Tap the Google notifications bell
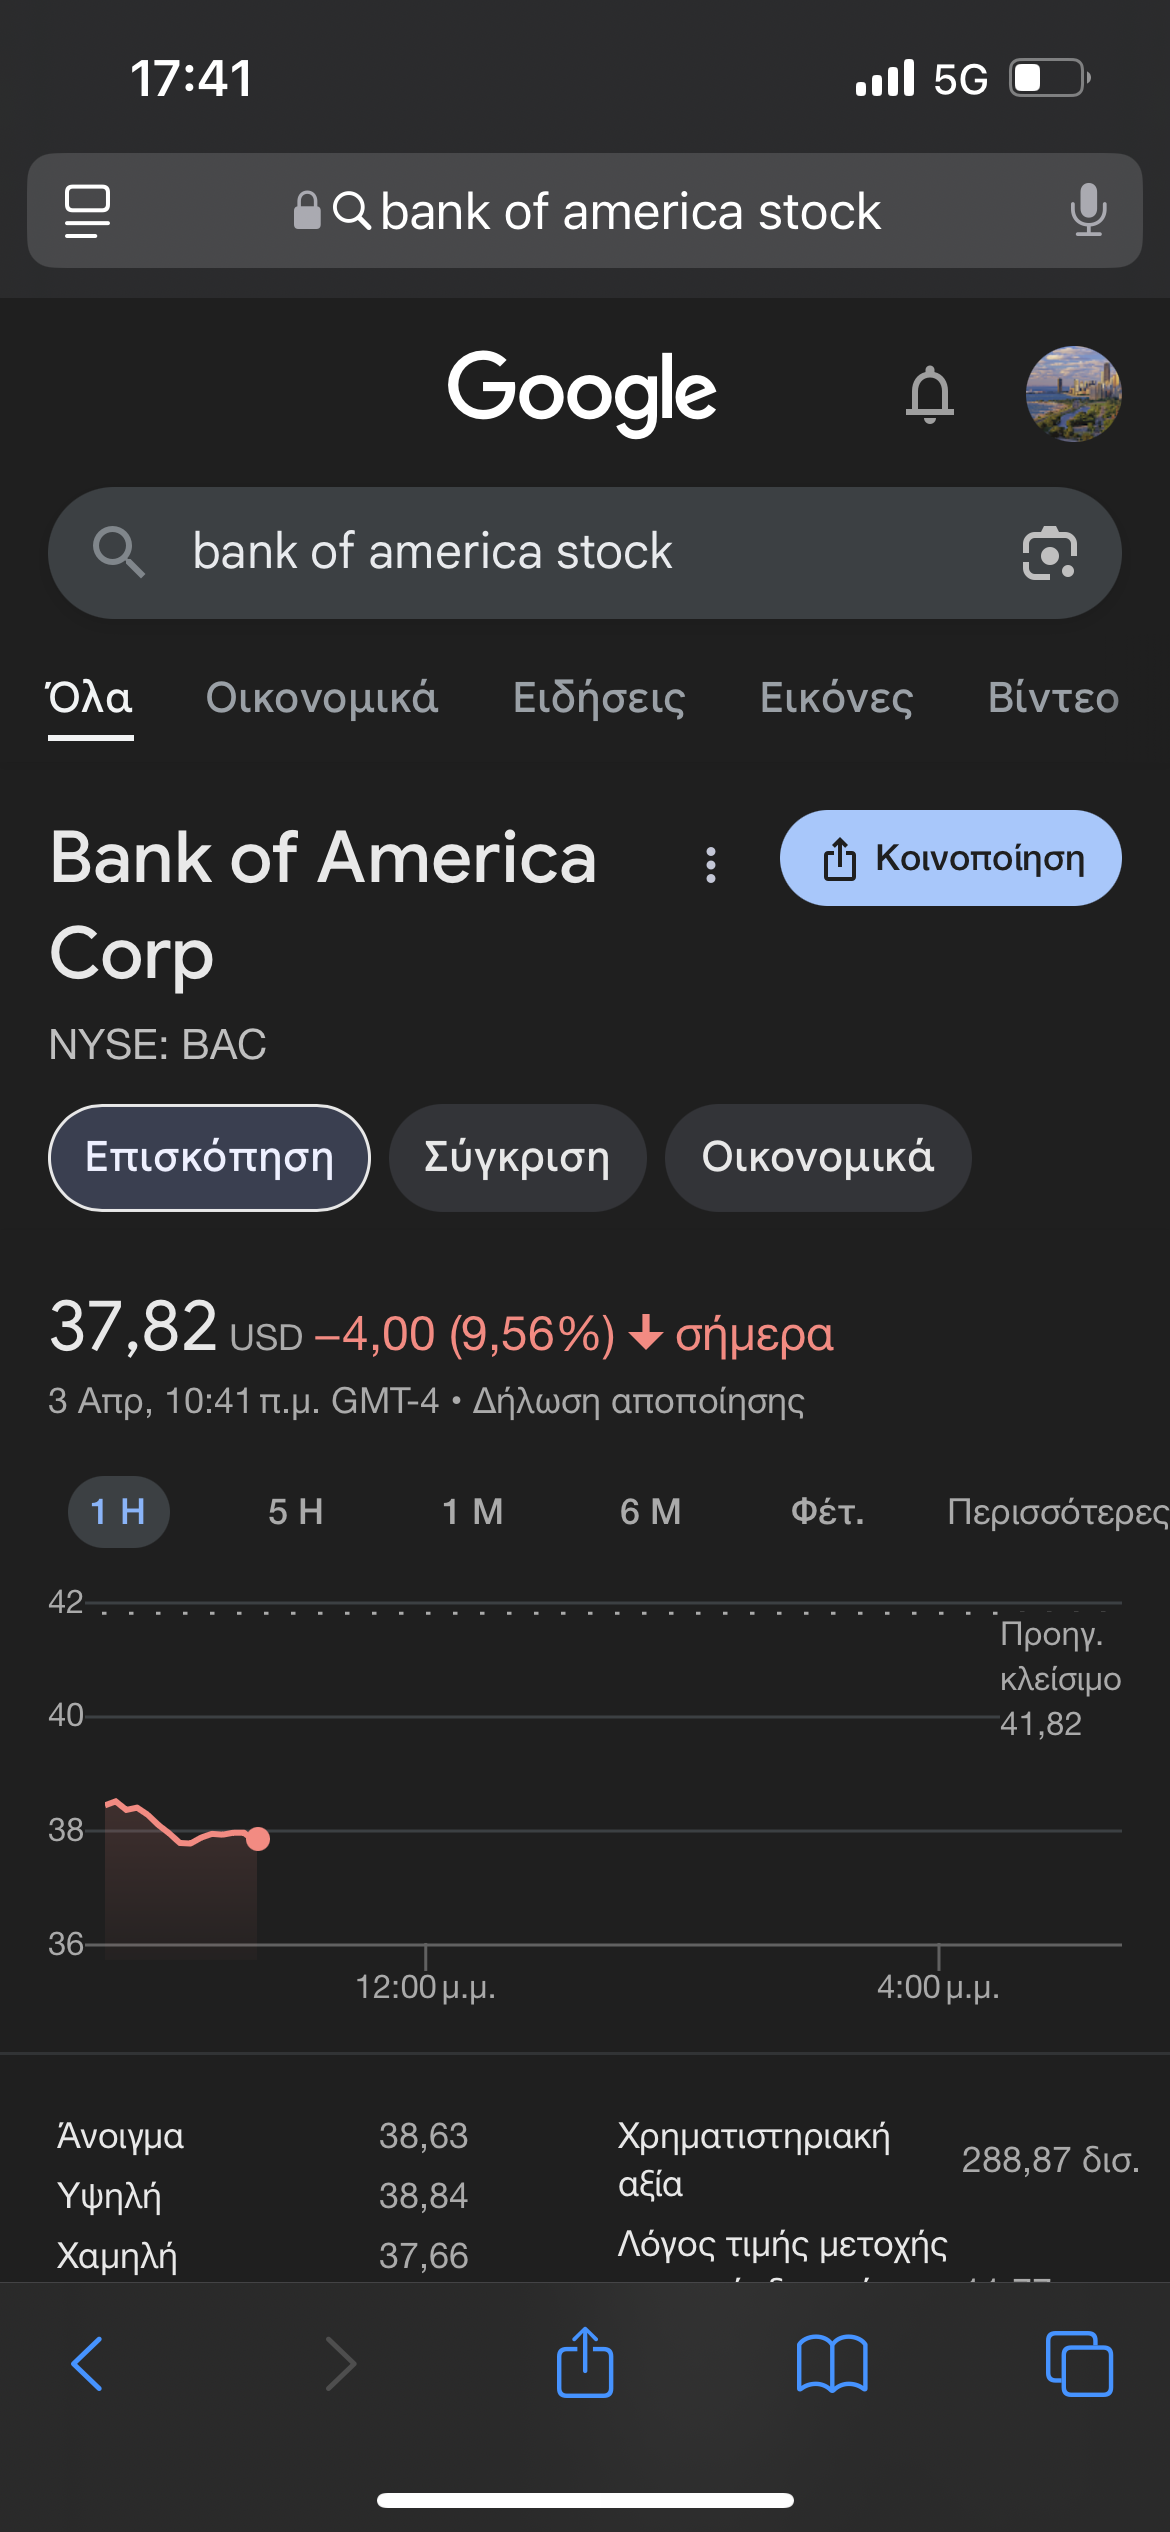Screen dimensions: 1170x2532 click(929, 394)
